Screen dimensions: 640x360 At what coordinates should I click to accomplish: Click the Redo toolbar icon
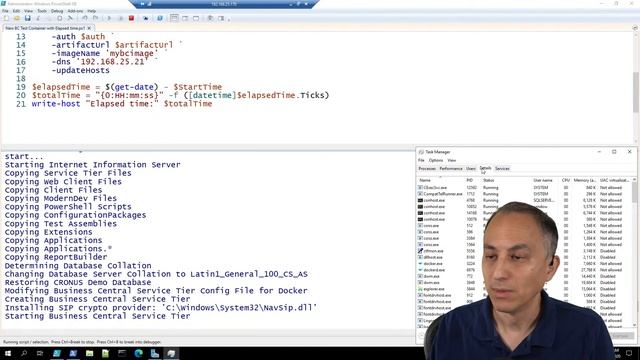tap(95, 18)
